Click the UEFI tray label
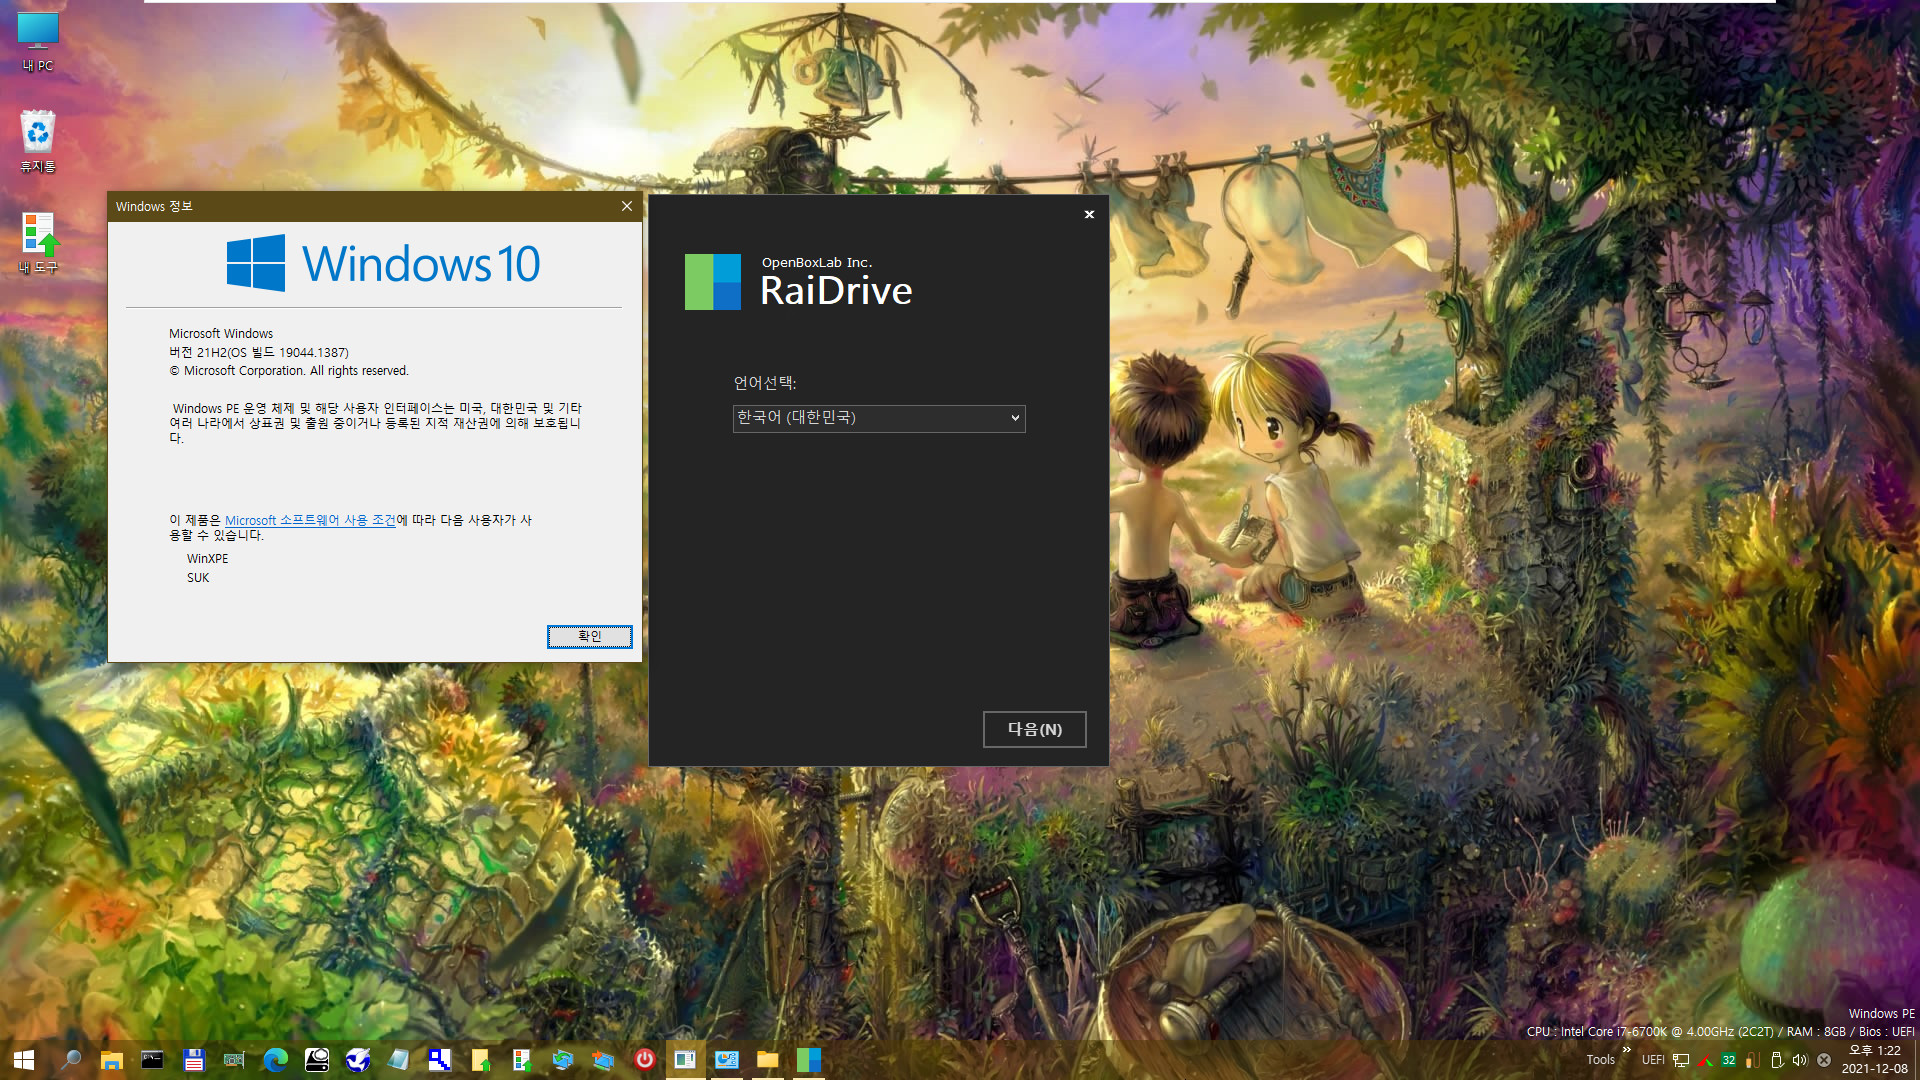 1653,1060
